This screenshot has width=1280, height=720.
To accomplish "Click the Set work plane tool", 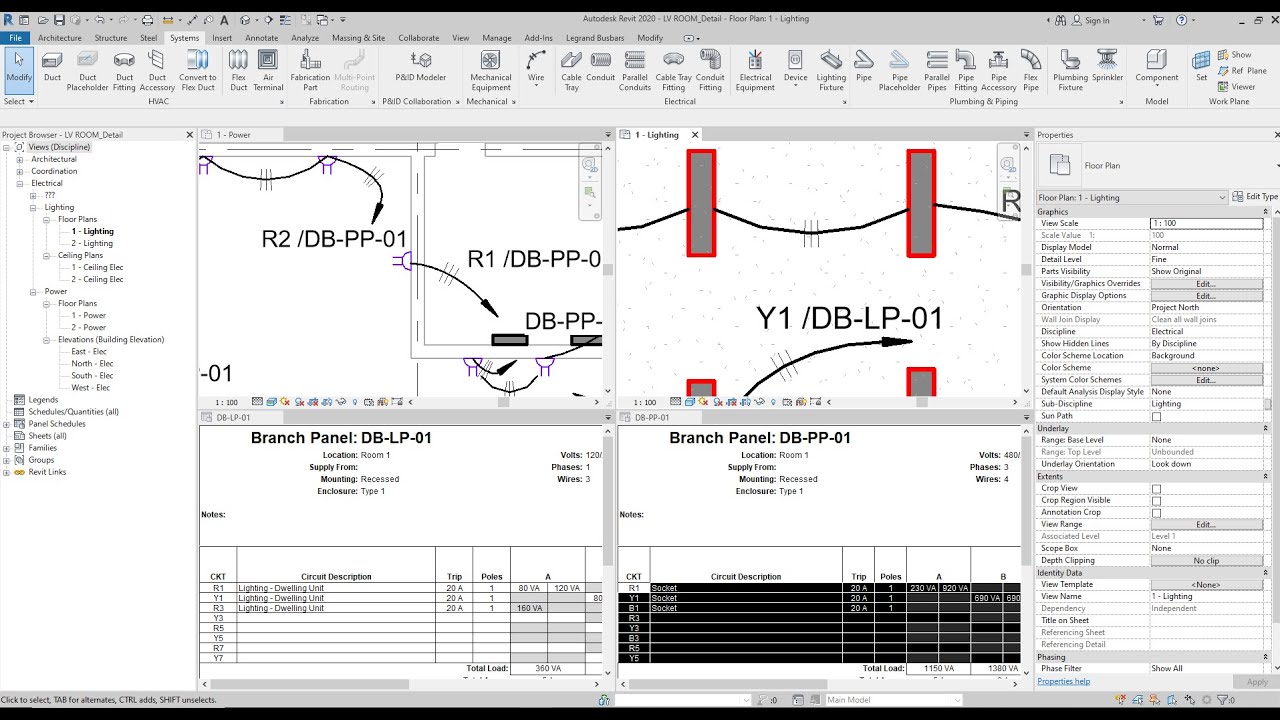I will (x=1201, y=66).
